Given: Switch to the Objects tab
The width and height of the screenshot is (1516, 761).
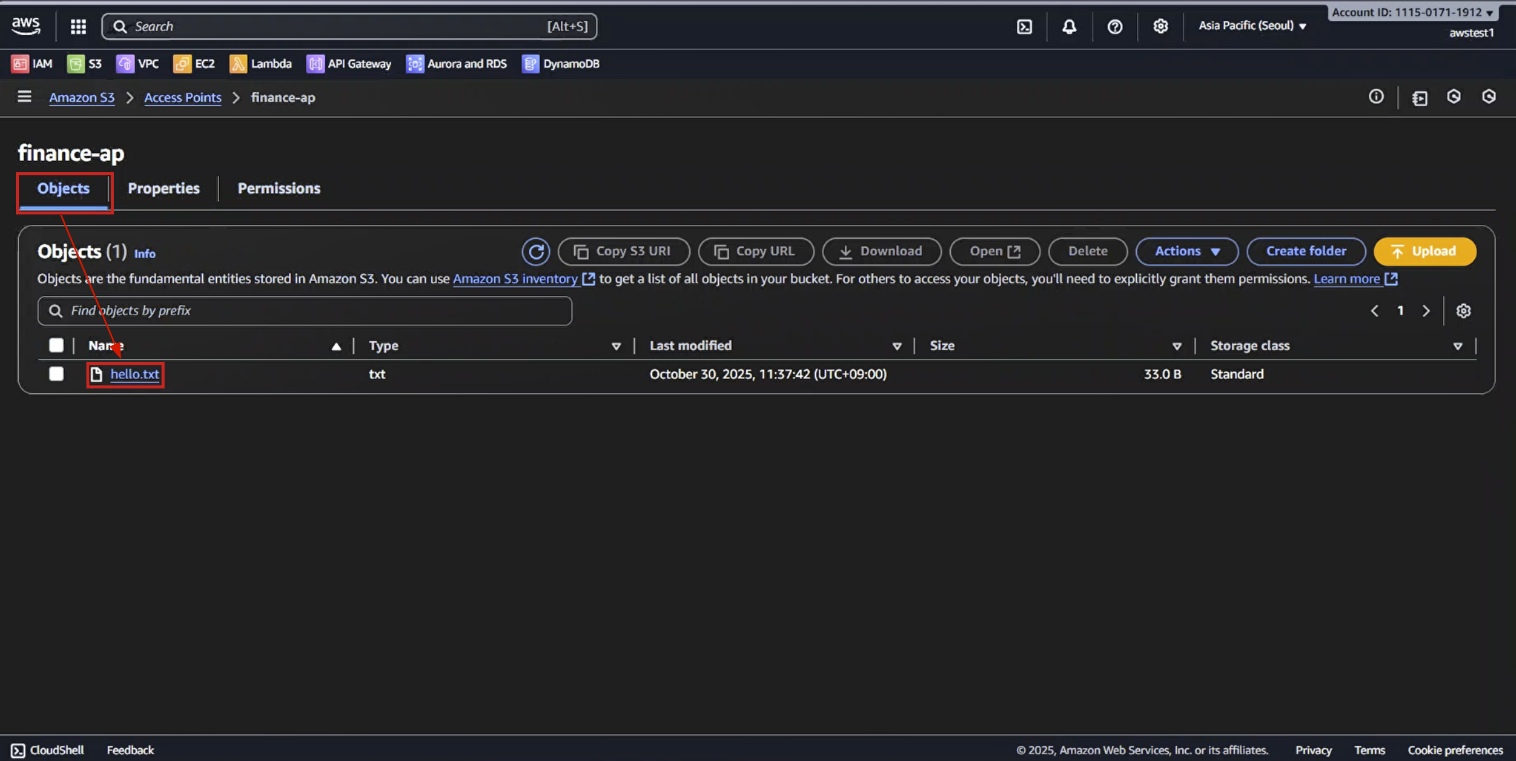Looking at the screenshot, I should (x=64, y=189).
